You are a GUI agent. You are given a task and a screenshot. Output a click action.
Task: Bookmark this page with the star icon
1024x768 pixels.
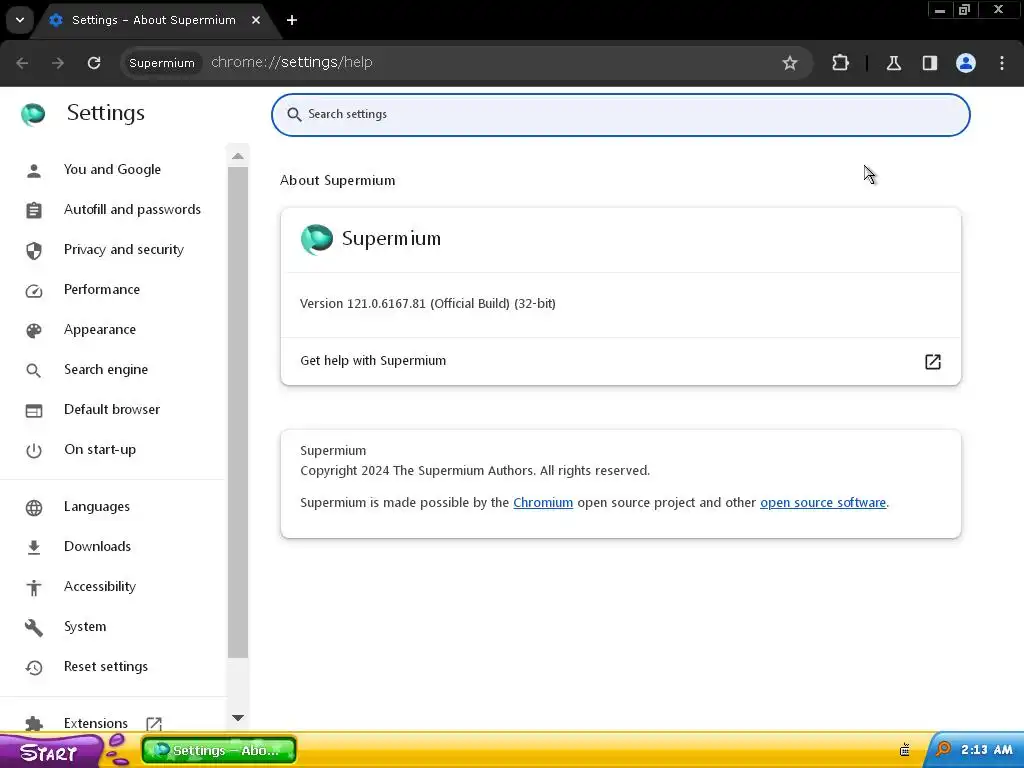(790, 63)
